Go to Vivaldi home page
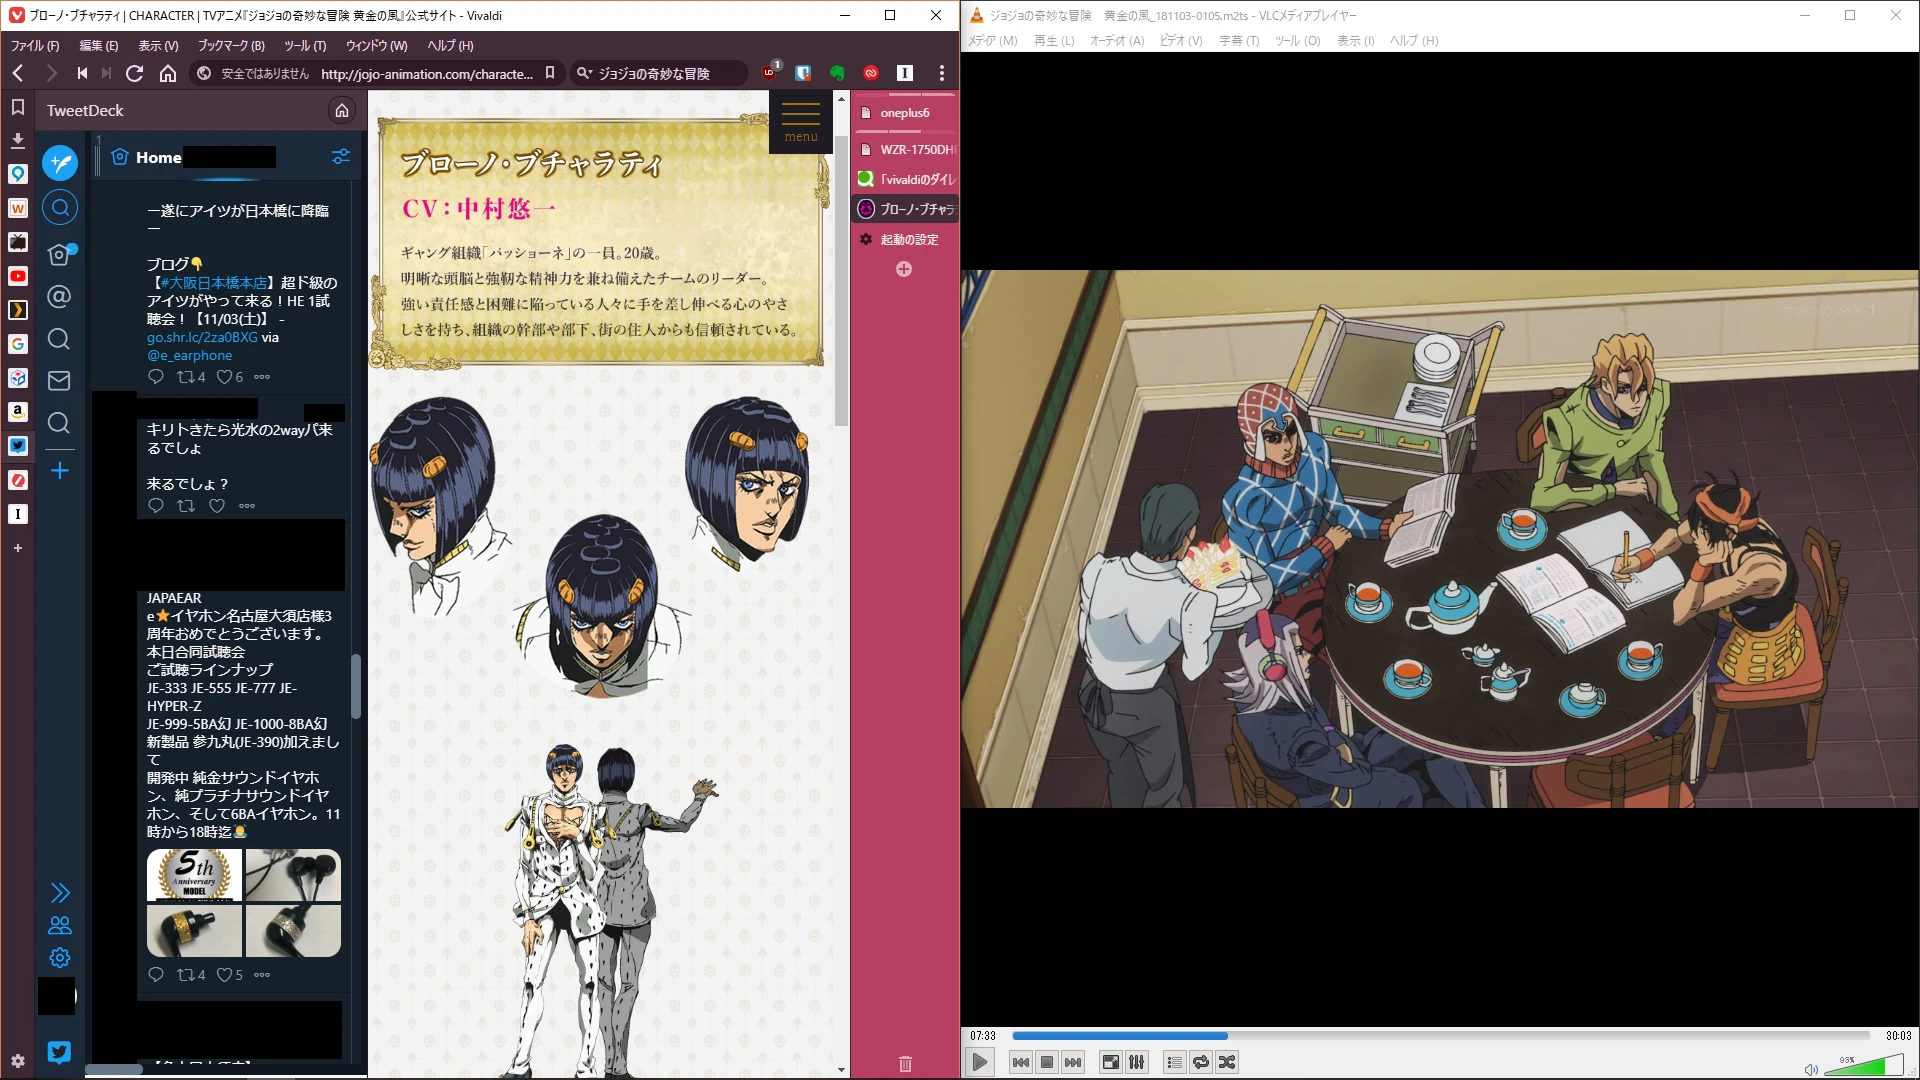This screenshot has height=1080, width=1920. click(168, 73)
